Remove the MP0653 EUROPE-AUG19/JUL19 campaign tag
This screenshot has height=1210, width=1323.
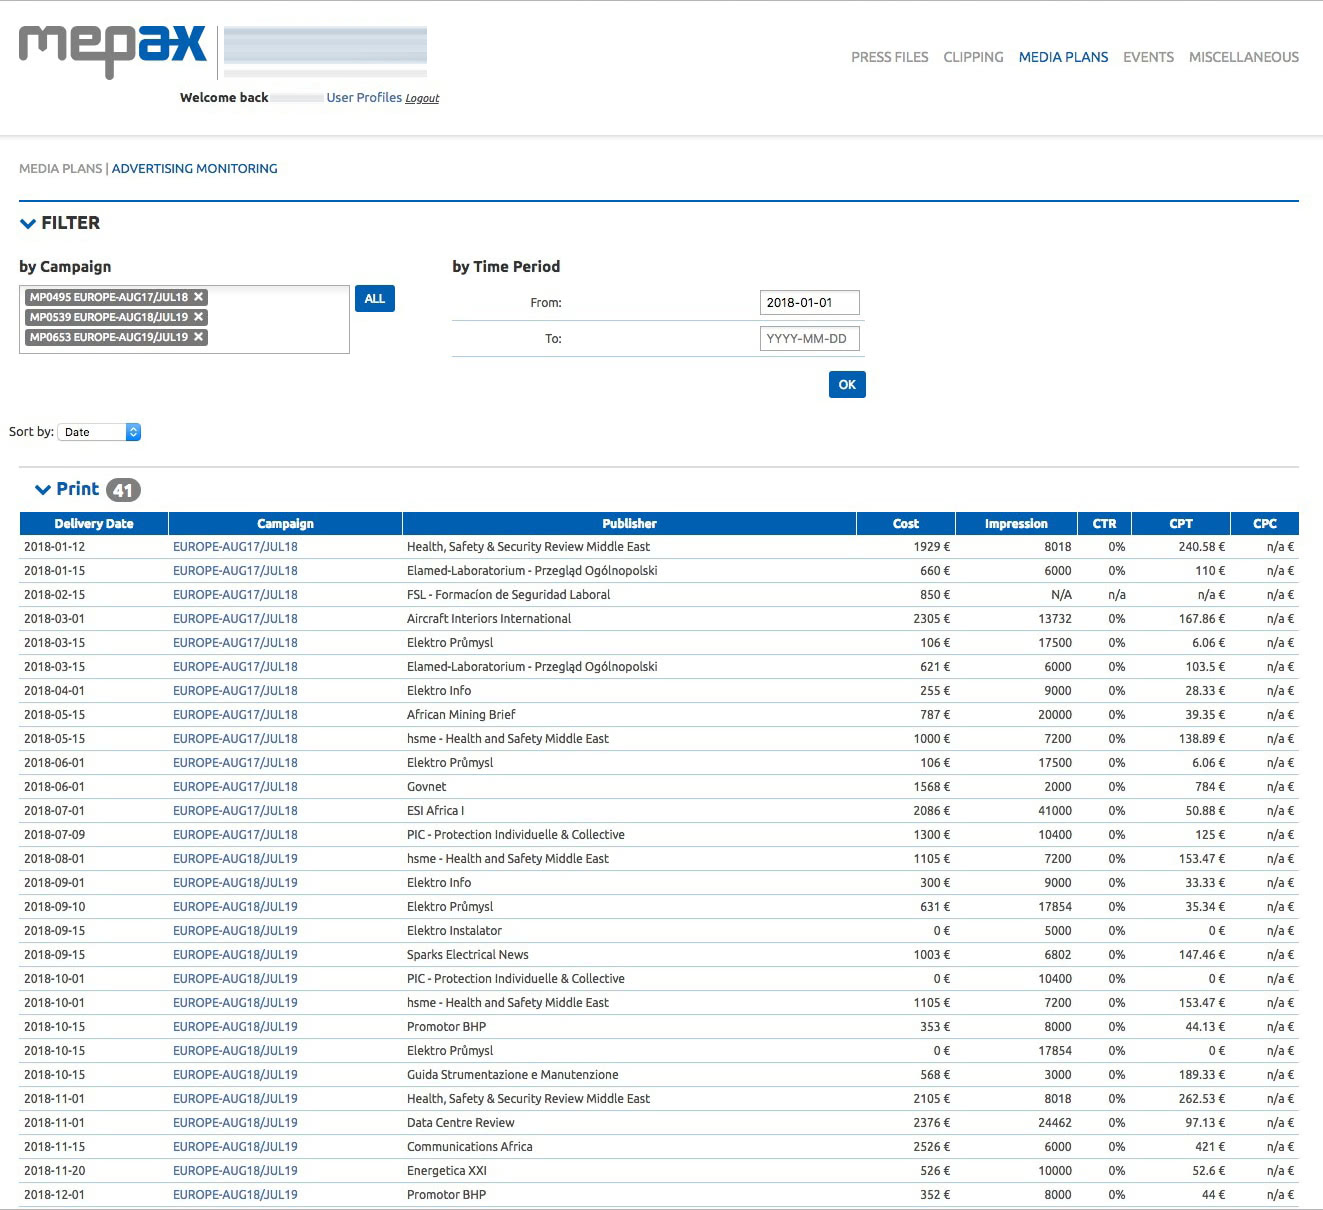199,337
